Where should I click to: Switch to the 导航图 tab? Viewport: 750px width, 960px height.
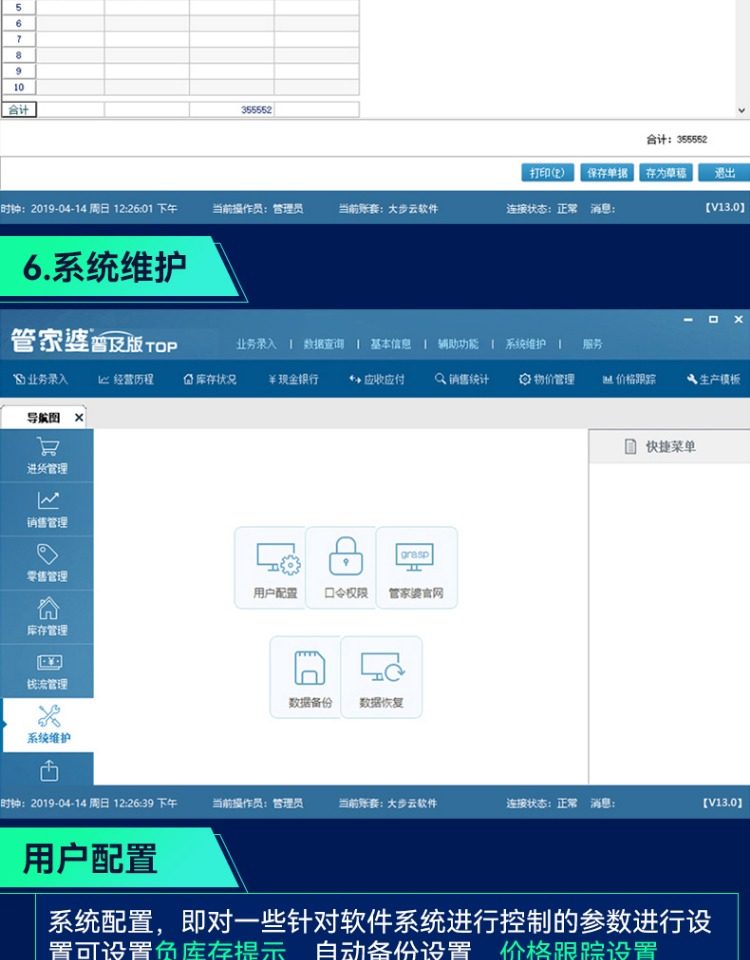(x=43, y=418)
